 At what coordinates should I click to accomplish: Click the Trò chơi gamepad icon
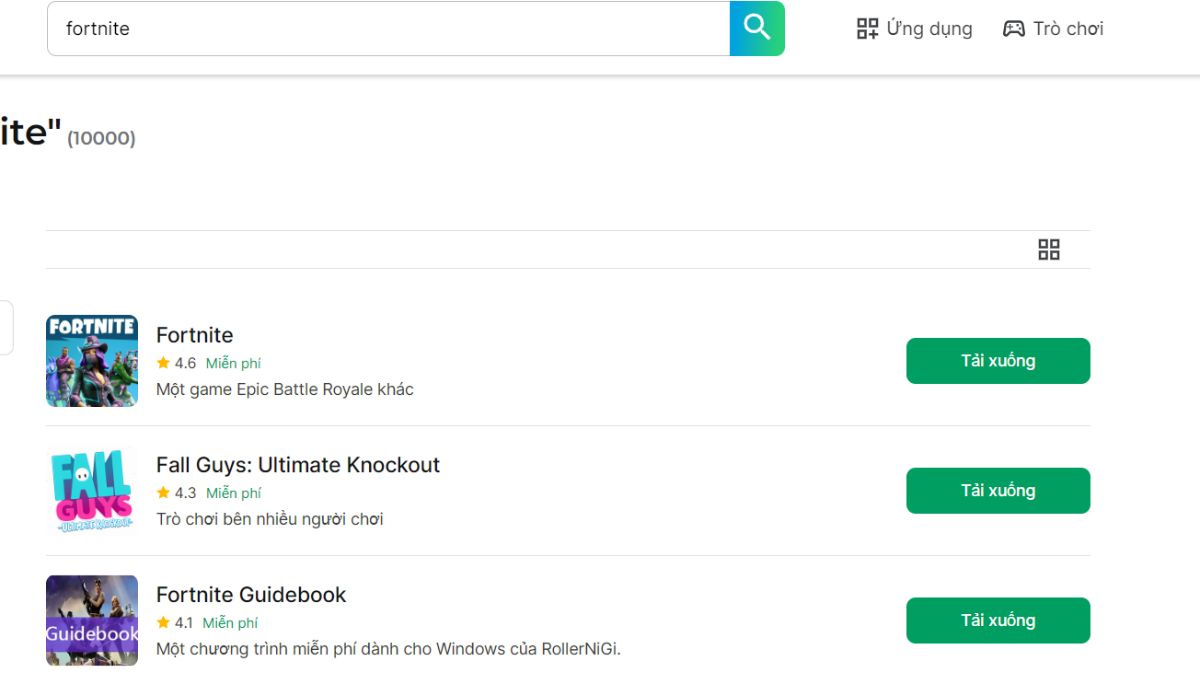[1013, 28]
